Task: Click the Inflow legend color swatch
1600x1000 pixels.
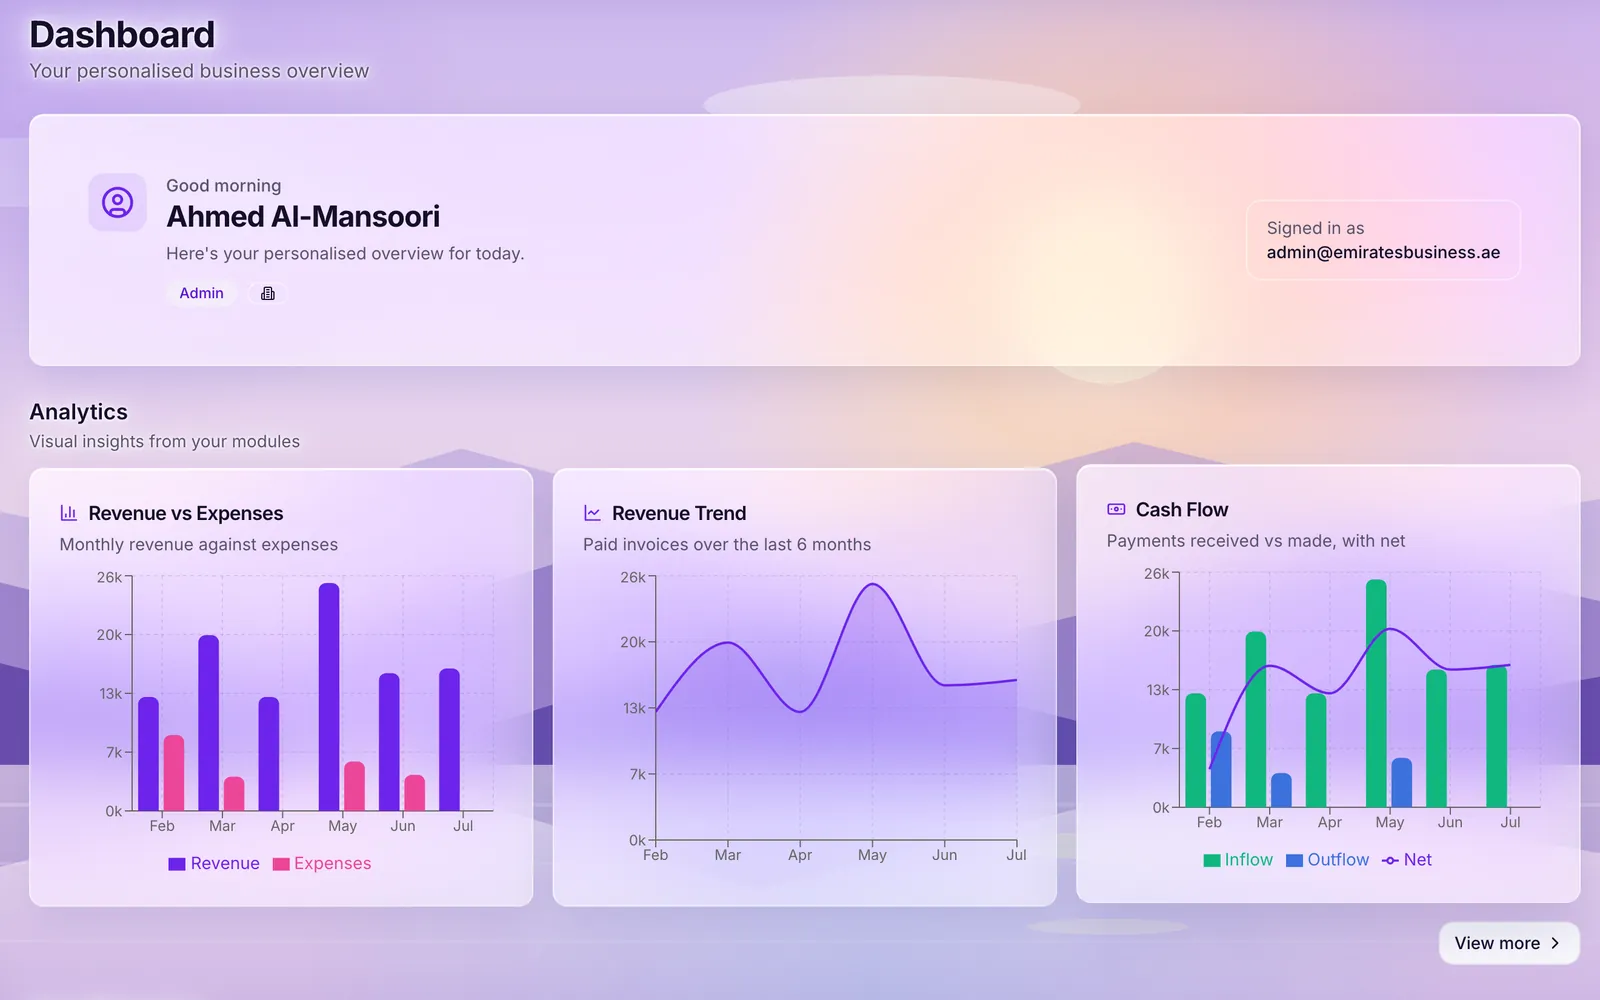Action: click(1212, 860)
